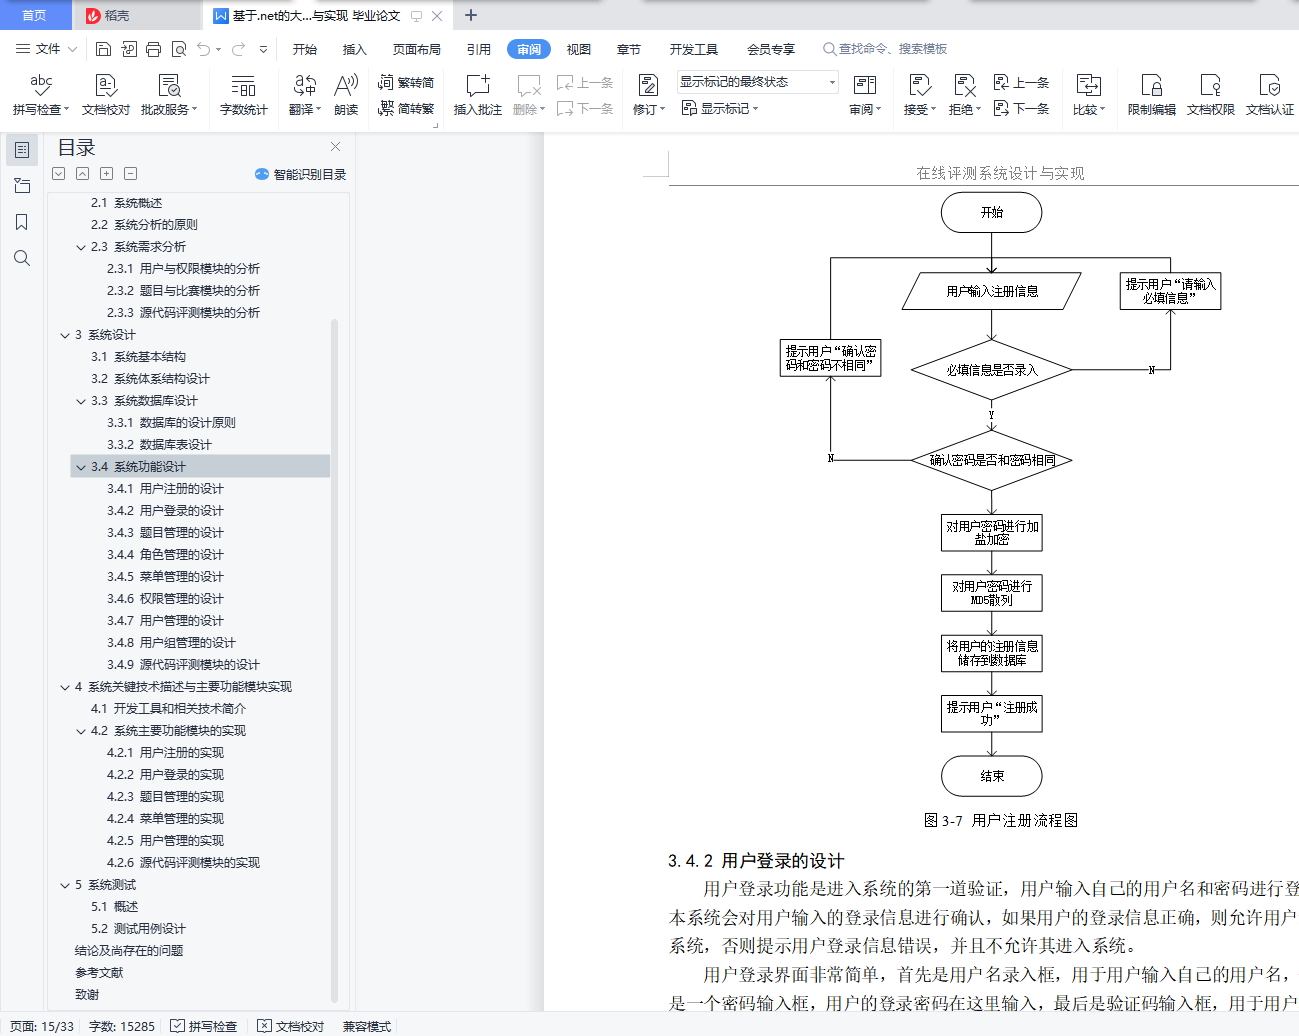The image size is (1299, 1036).
Task: Jump to 3.4.9 源代码评测模块的设计
Action: (183, 665)
